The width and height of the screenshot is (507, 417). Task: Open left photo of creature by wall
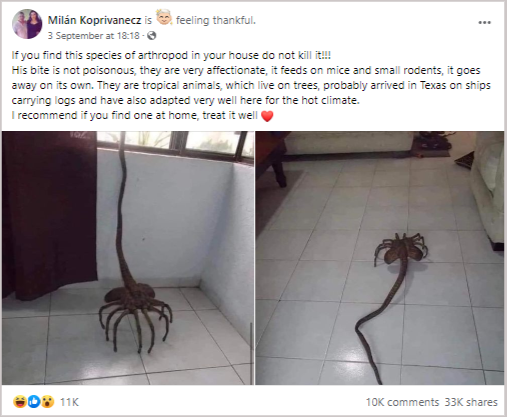tap(128, 258)
